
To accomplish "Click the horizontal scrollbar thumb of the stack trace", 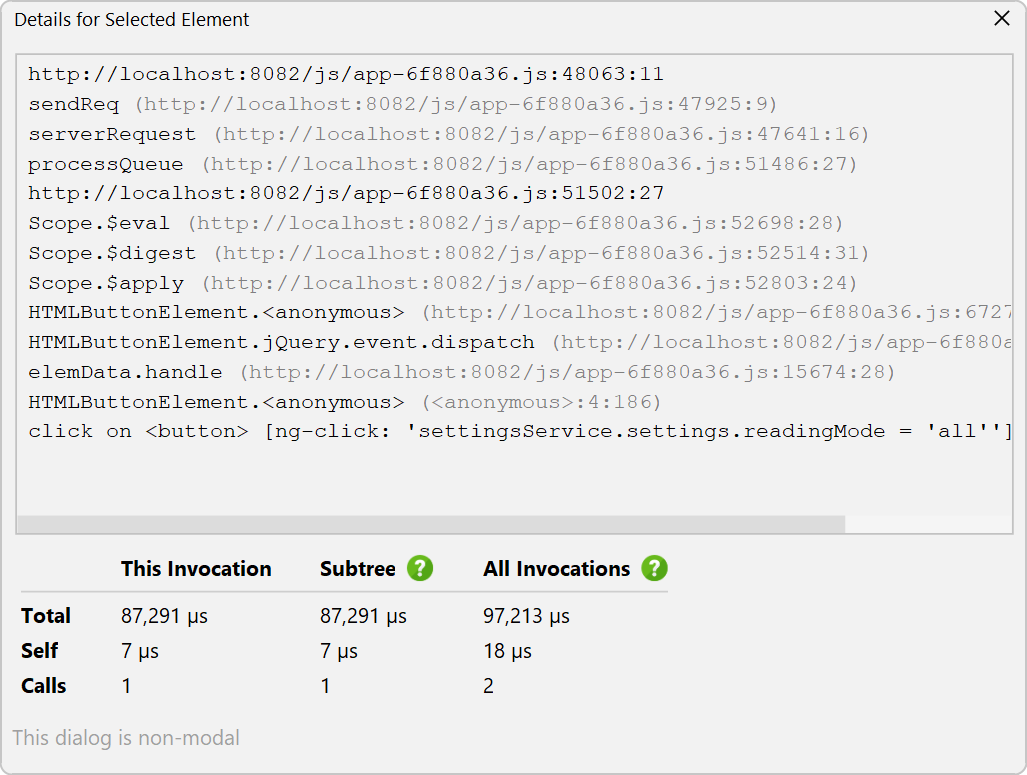I will 430,524.
